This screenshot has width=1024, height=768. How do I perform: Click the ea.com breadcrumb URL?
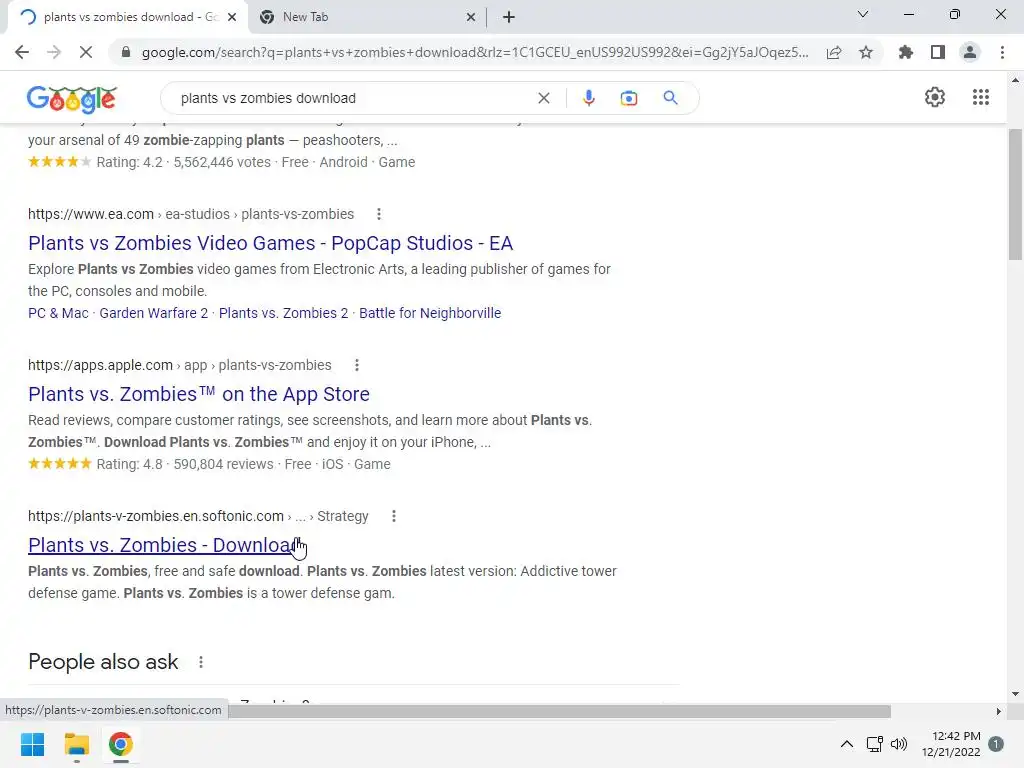click(191, 214)
